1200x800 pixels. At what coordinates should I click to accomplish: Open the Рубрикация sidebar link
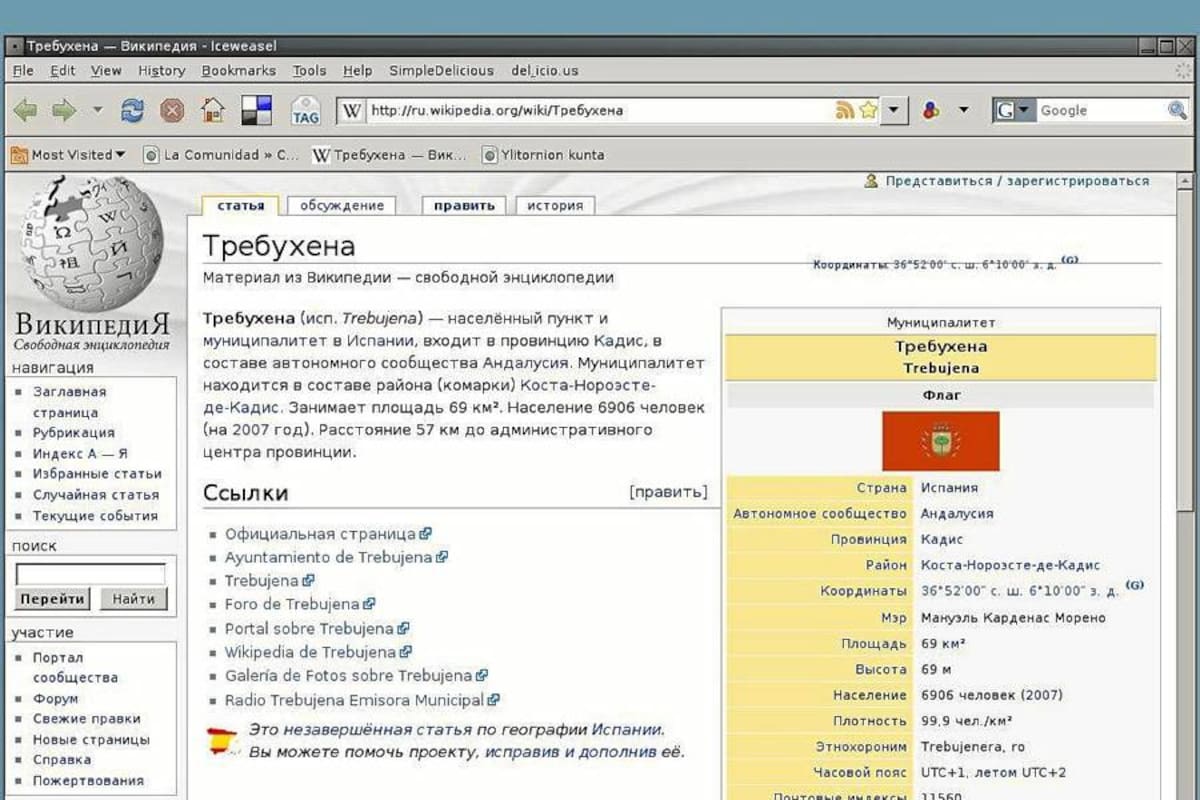point(73,433)
